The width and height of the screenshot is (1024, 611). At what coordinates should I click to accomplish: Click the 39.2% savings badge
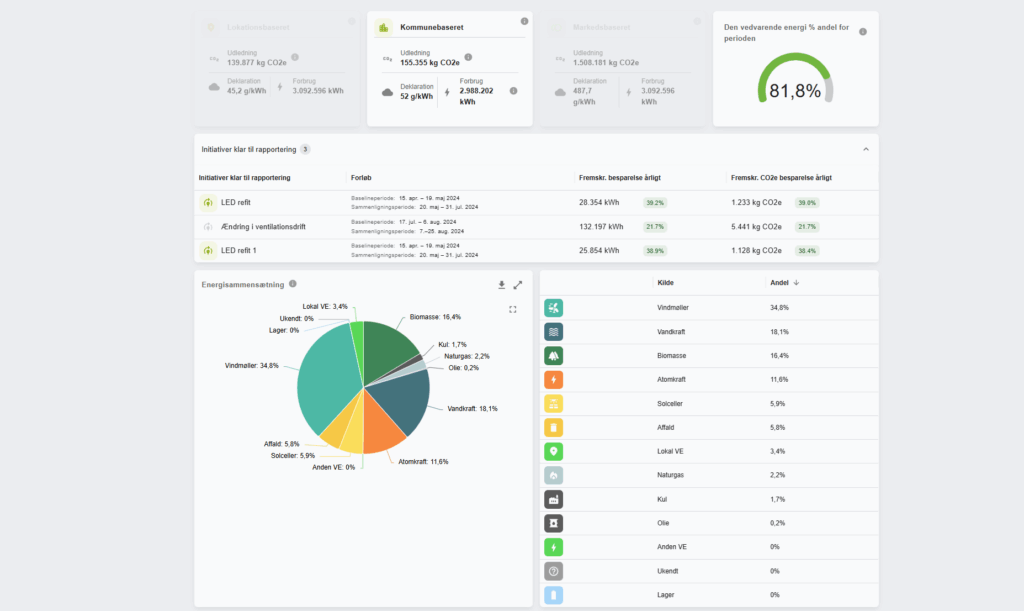click(x=655, y=203)
